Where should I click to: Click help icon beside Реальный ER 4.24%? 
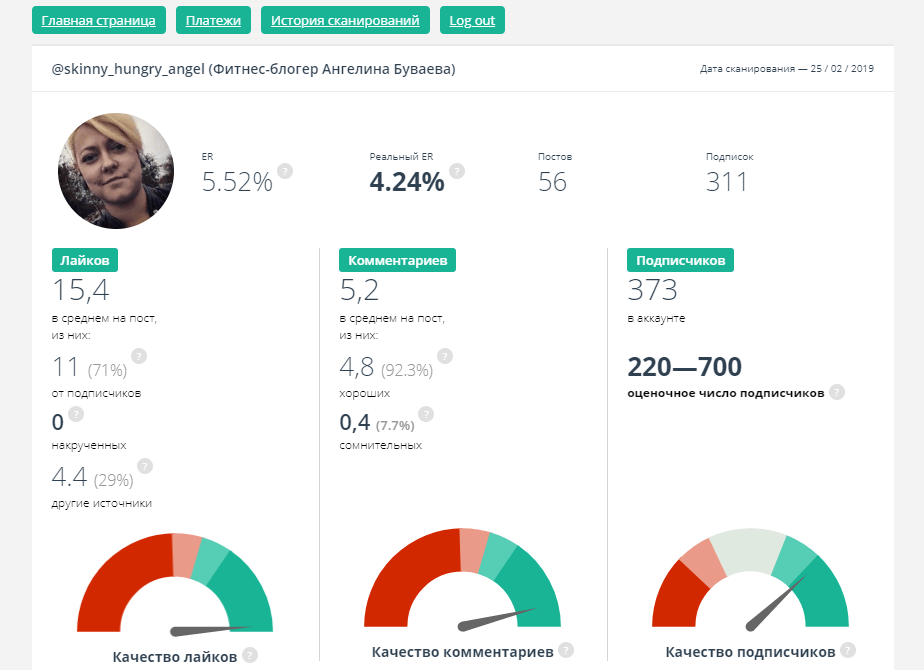pos(457,171)
